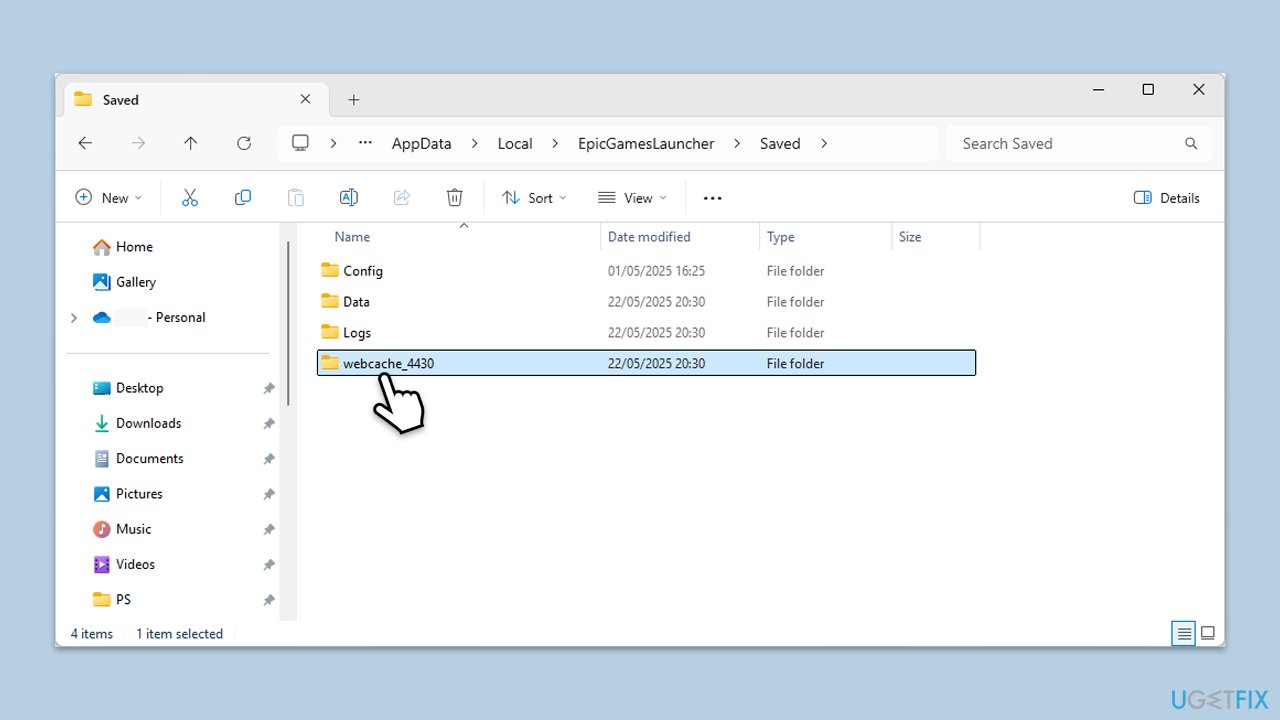
Task: Switch to large thumbnails view button
Action: [x=1207, y=633]
